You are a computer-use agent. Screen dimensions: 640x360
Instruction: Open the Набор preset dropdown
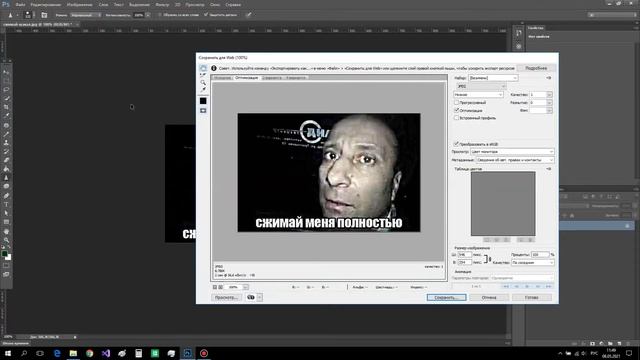tap(493, 78)
